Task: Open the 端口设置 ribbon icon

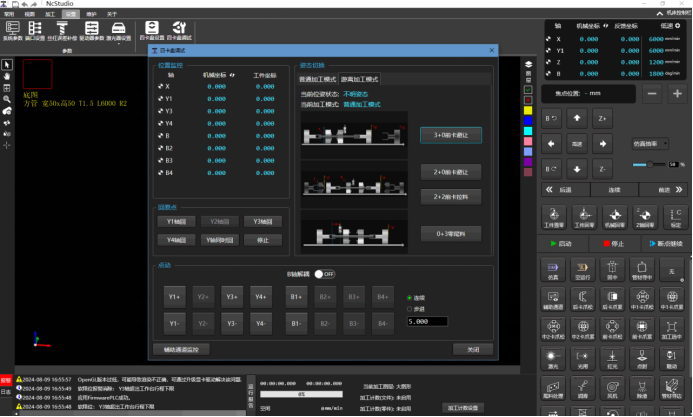Action: [x=35, y=31]
